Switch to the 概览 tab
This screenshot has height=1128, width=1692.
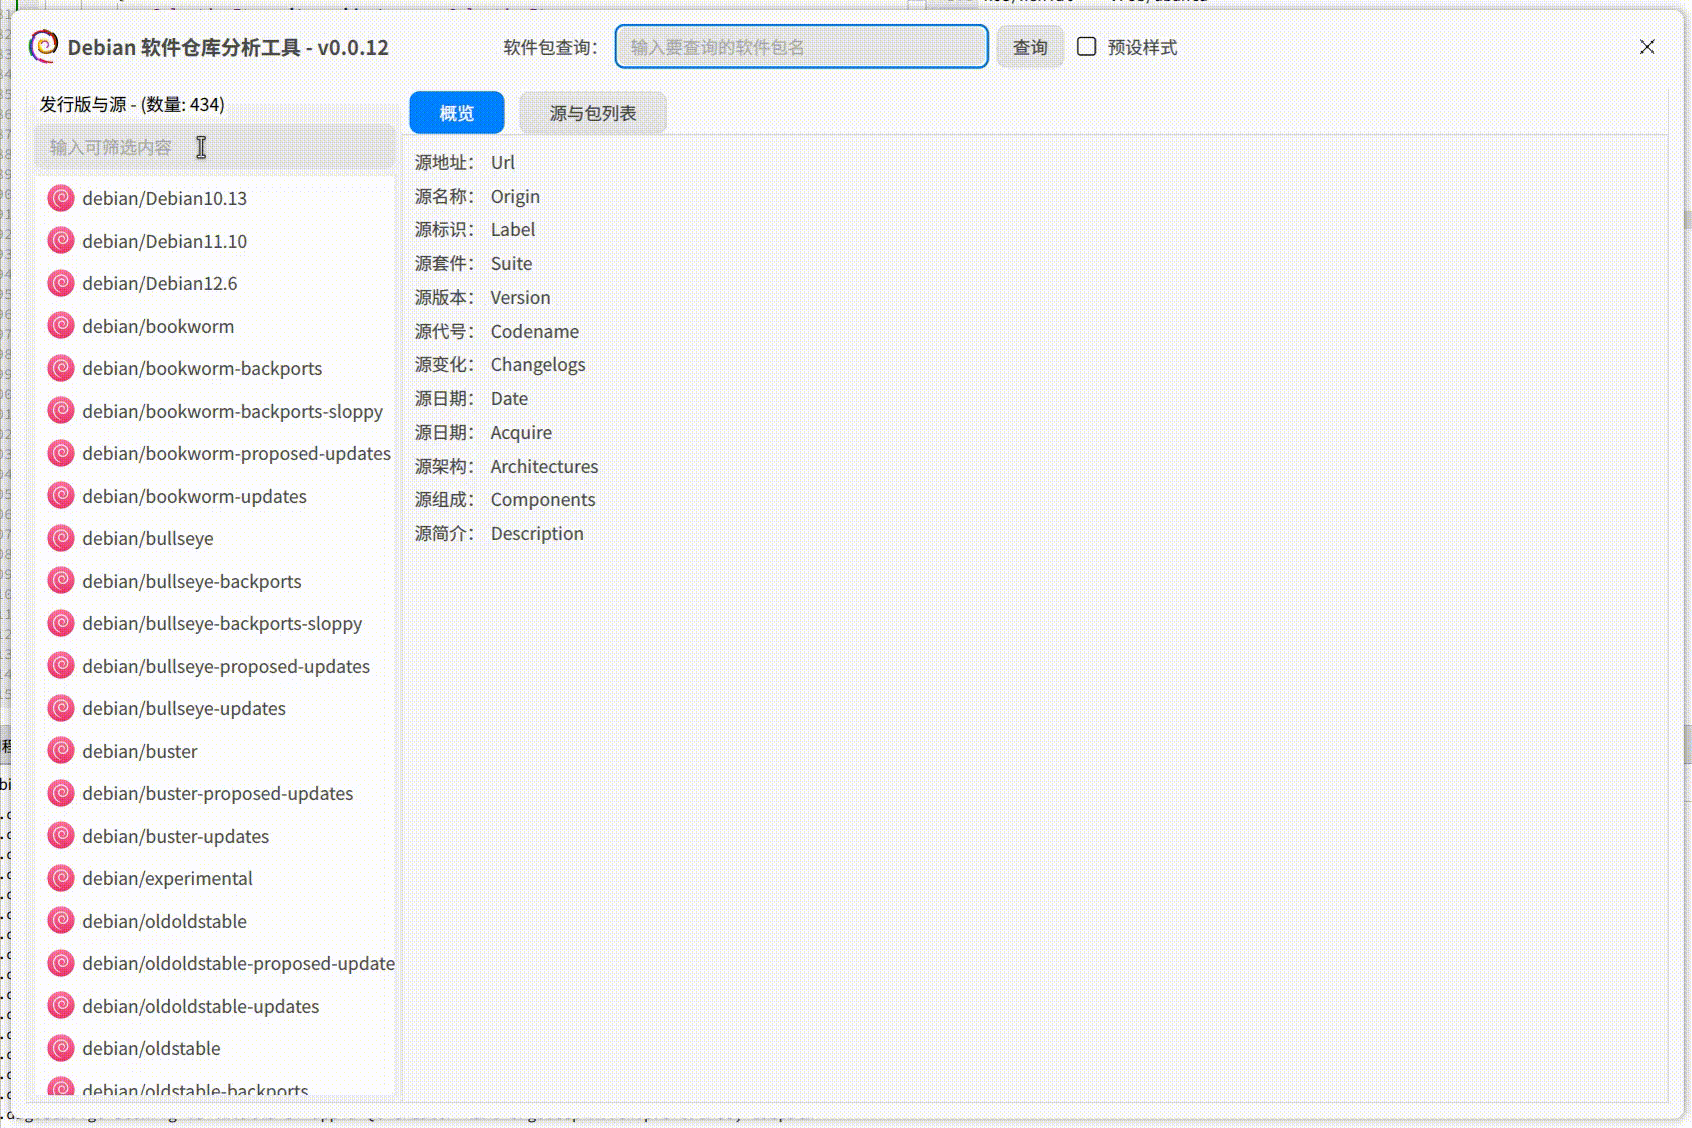pos(457,113)
